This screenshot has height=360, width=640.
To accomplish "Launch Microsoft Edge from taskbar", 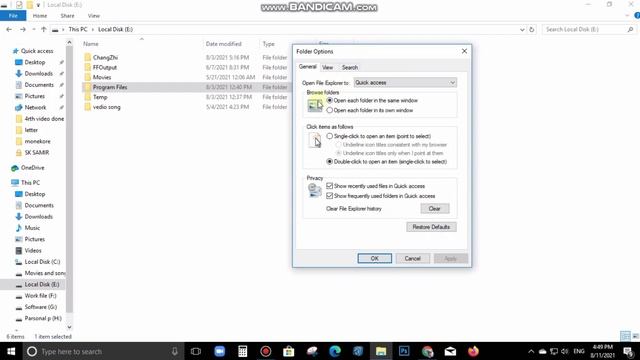I will (335, 351).
